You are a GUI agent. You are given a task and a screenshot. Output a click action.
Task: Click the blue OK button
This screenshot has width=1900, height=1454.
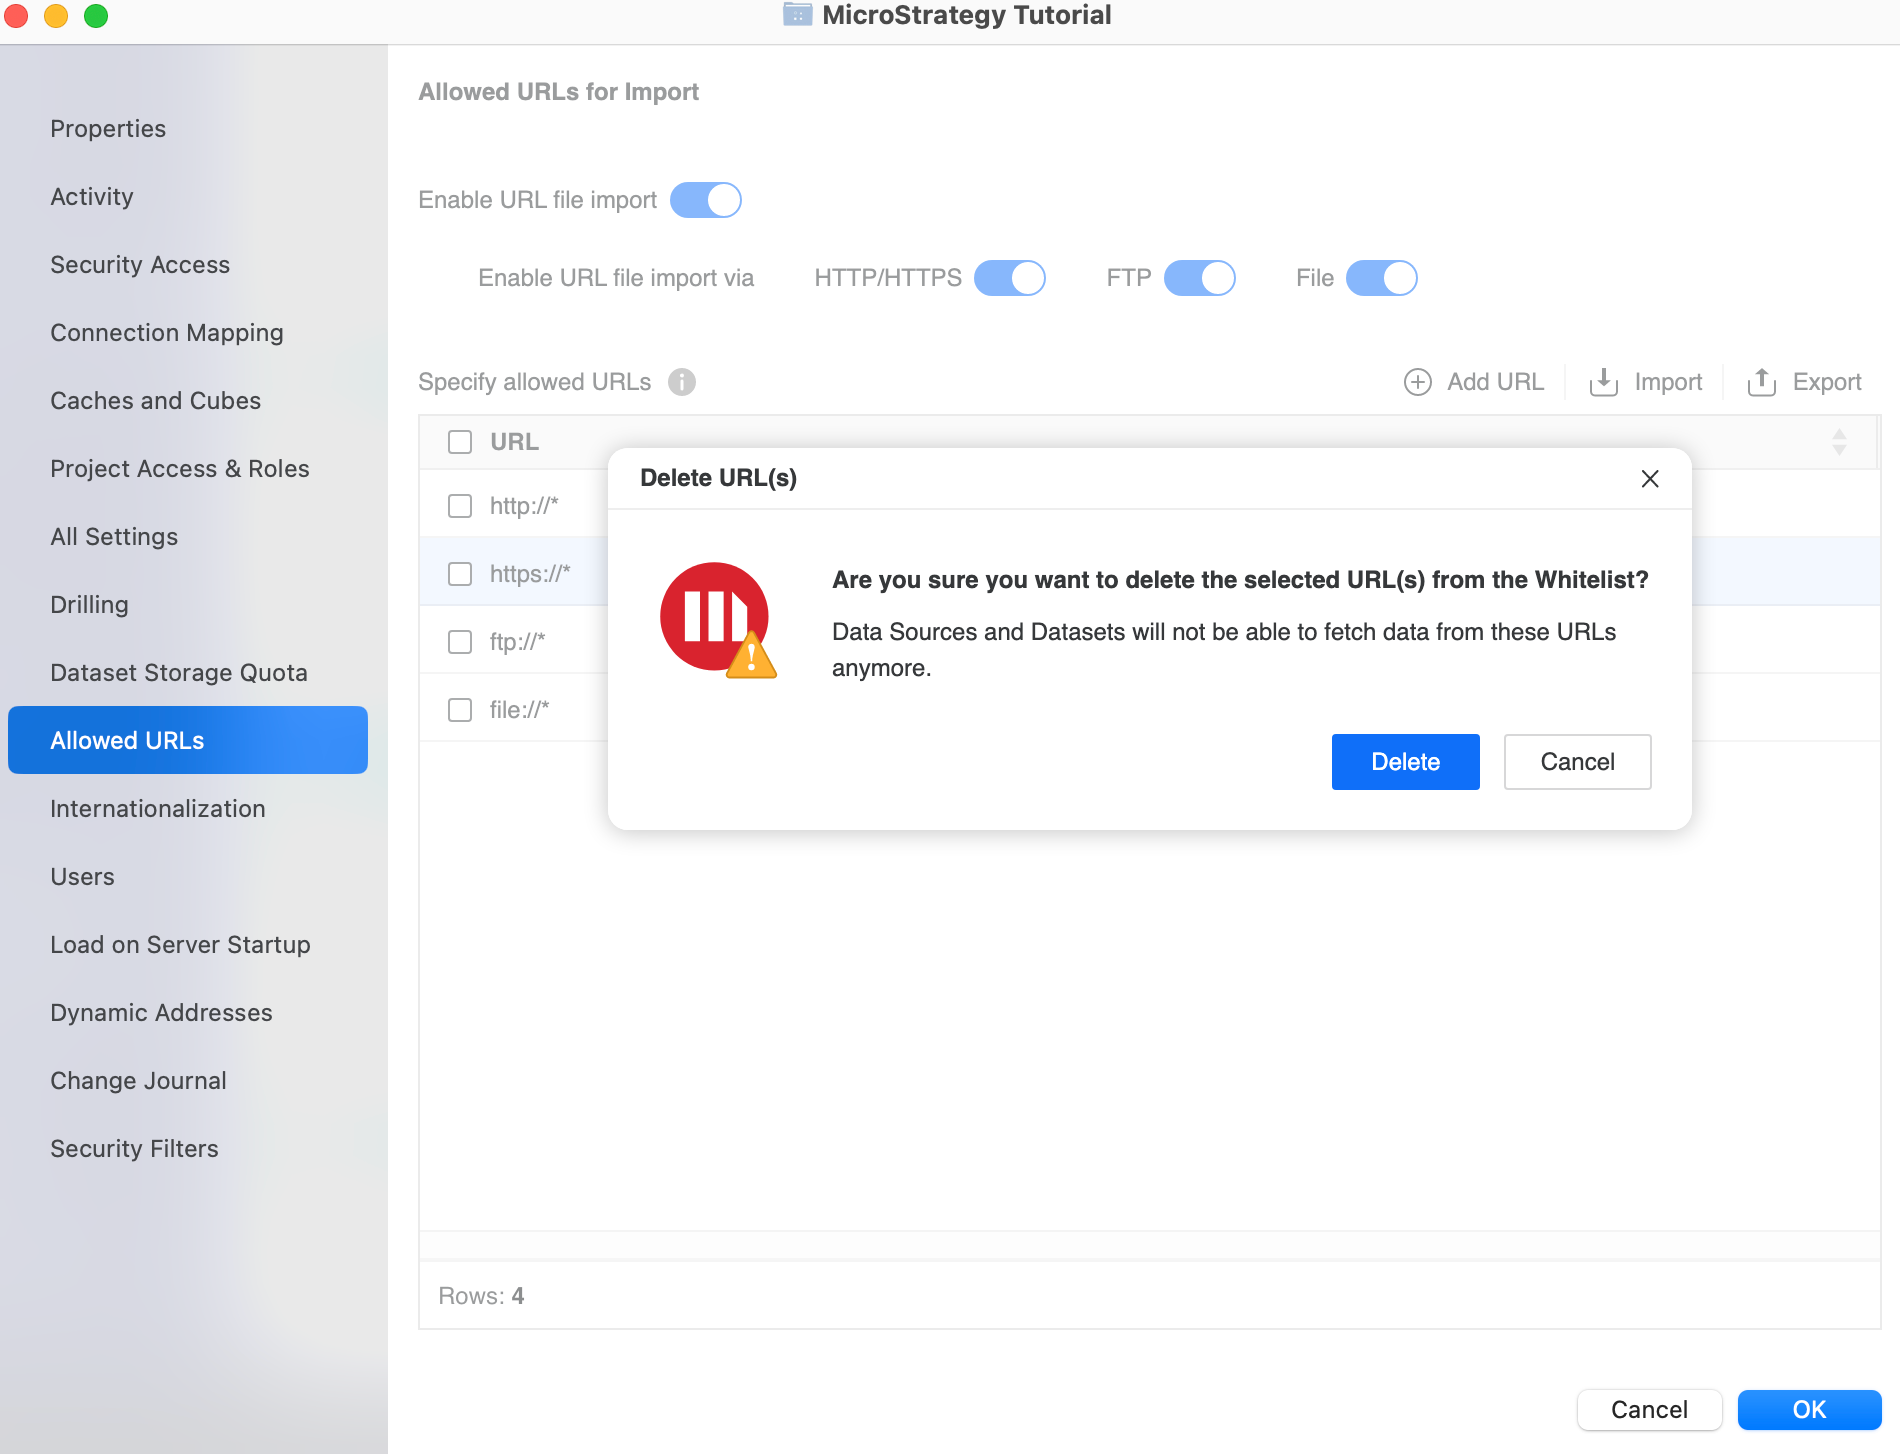(x=1809, y=1410)
